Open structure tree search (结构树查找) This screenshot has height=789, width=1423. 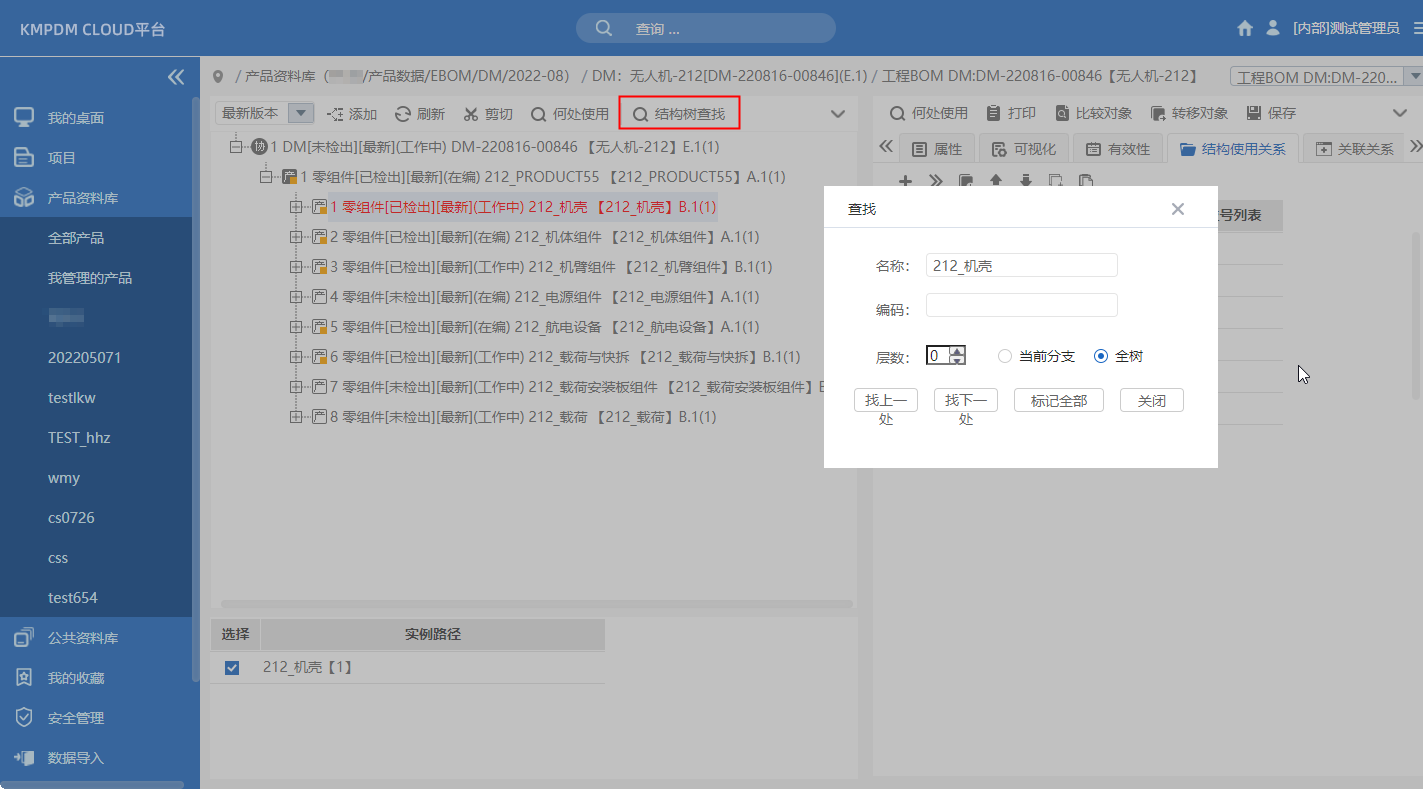point(679,114)
